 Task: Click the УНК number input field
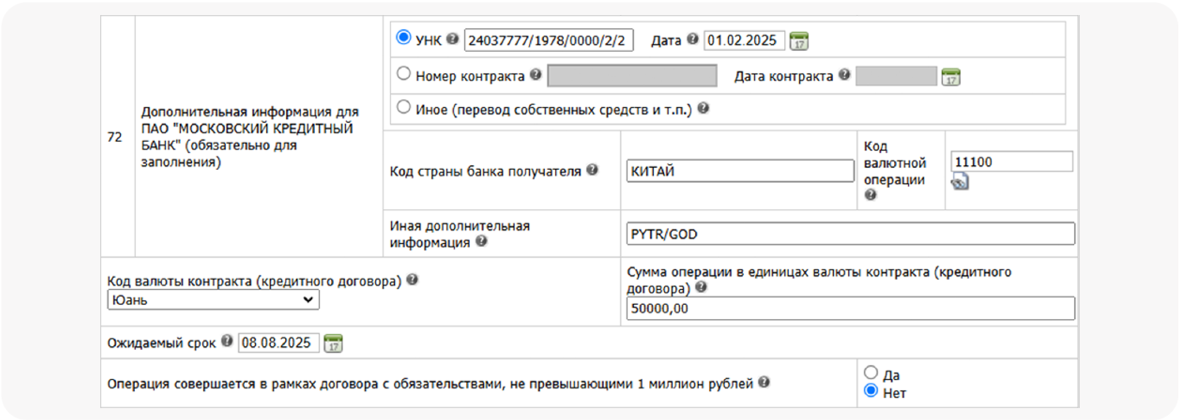tap(549, 41)
